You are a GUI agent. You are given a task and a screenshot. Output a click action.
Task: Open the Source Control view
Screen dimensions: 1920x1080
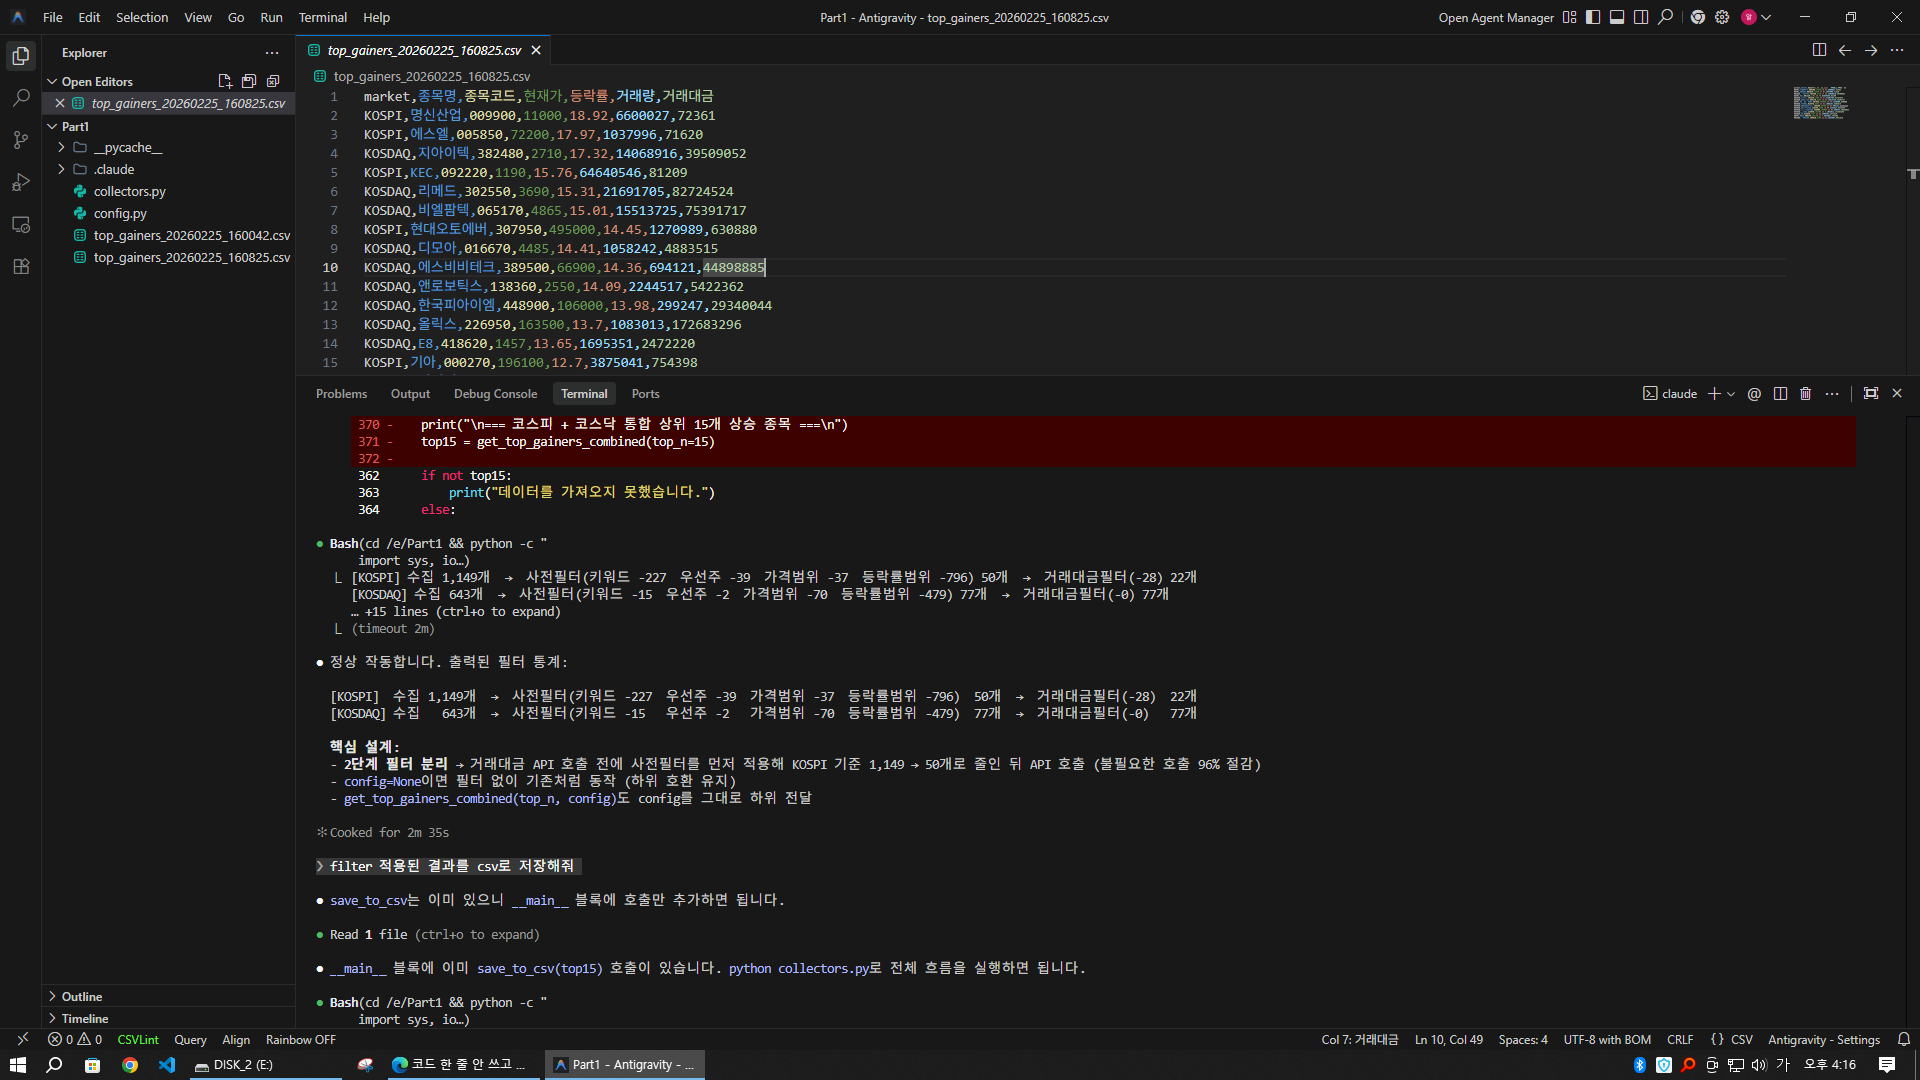[x=21, y=140]
